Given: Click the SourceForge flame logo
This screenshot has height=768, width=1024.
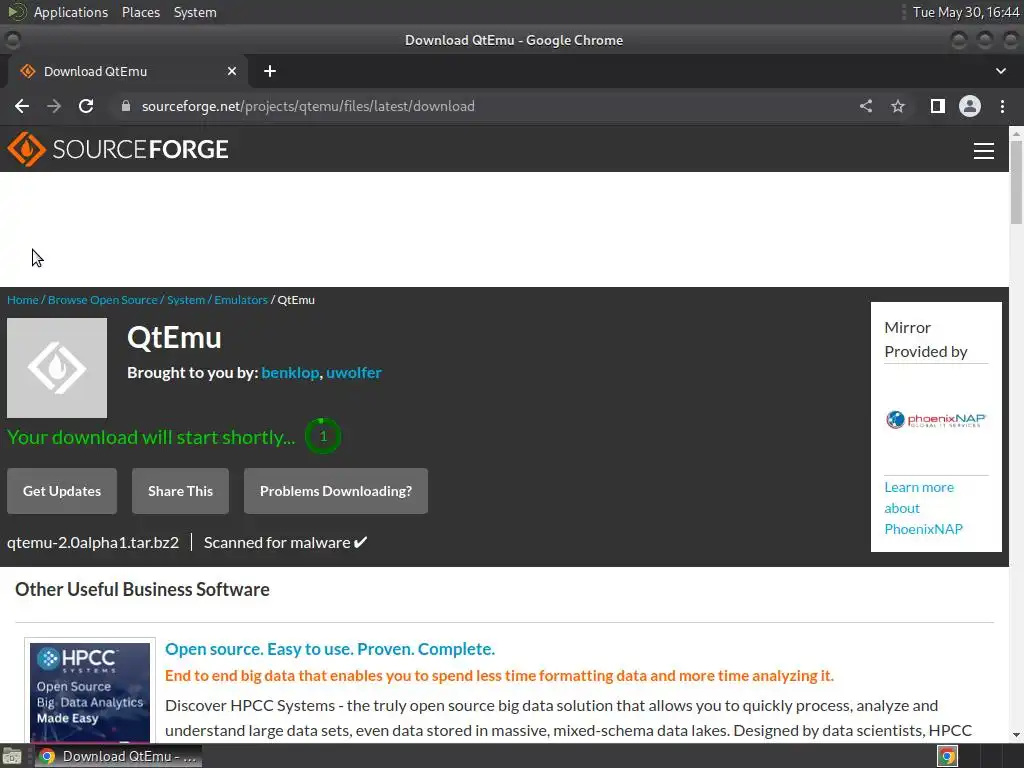Looking at the screenshot, I should tap(25, 150).
